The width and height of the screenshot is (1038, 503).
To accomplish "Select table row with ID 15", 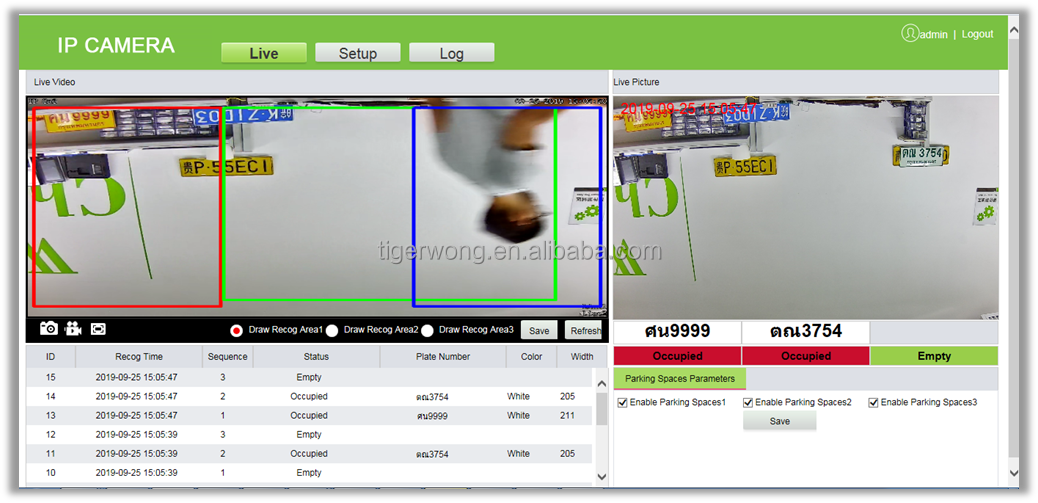I will pos(309,377).
